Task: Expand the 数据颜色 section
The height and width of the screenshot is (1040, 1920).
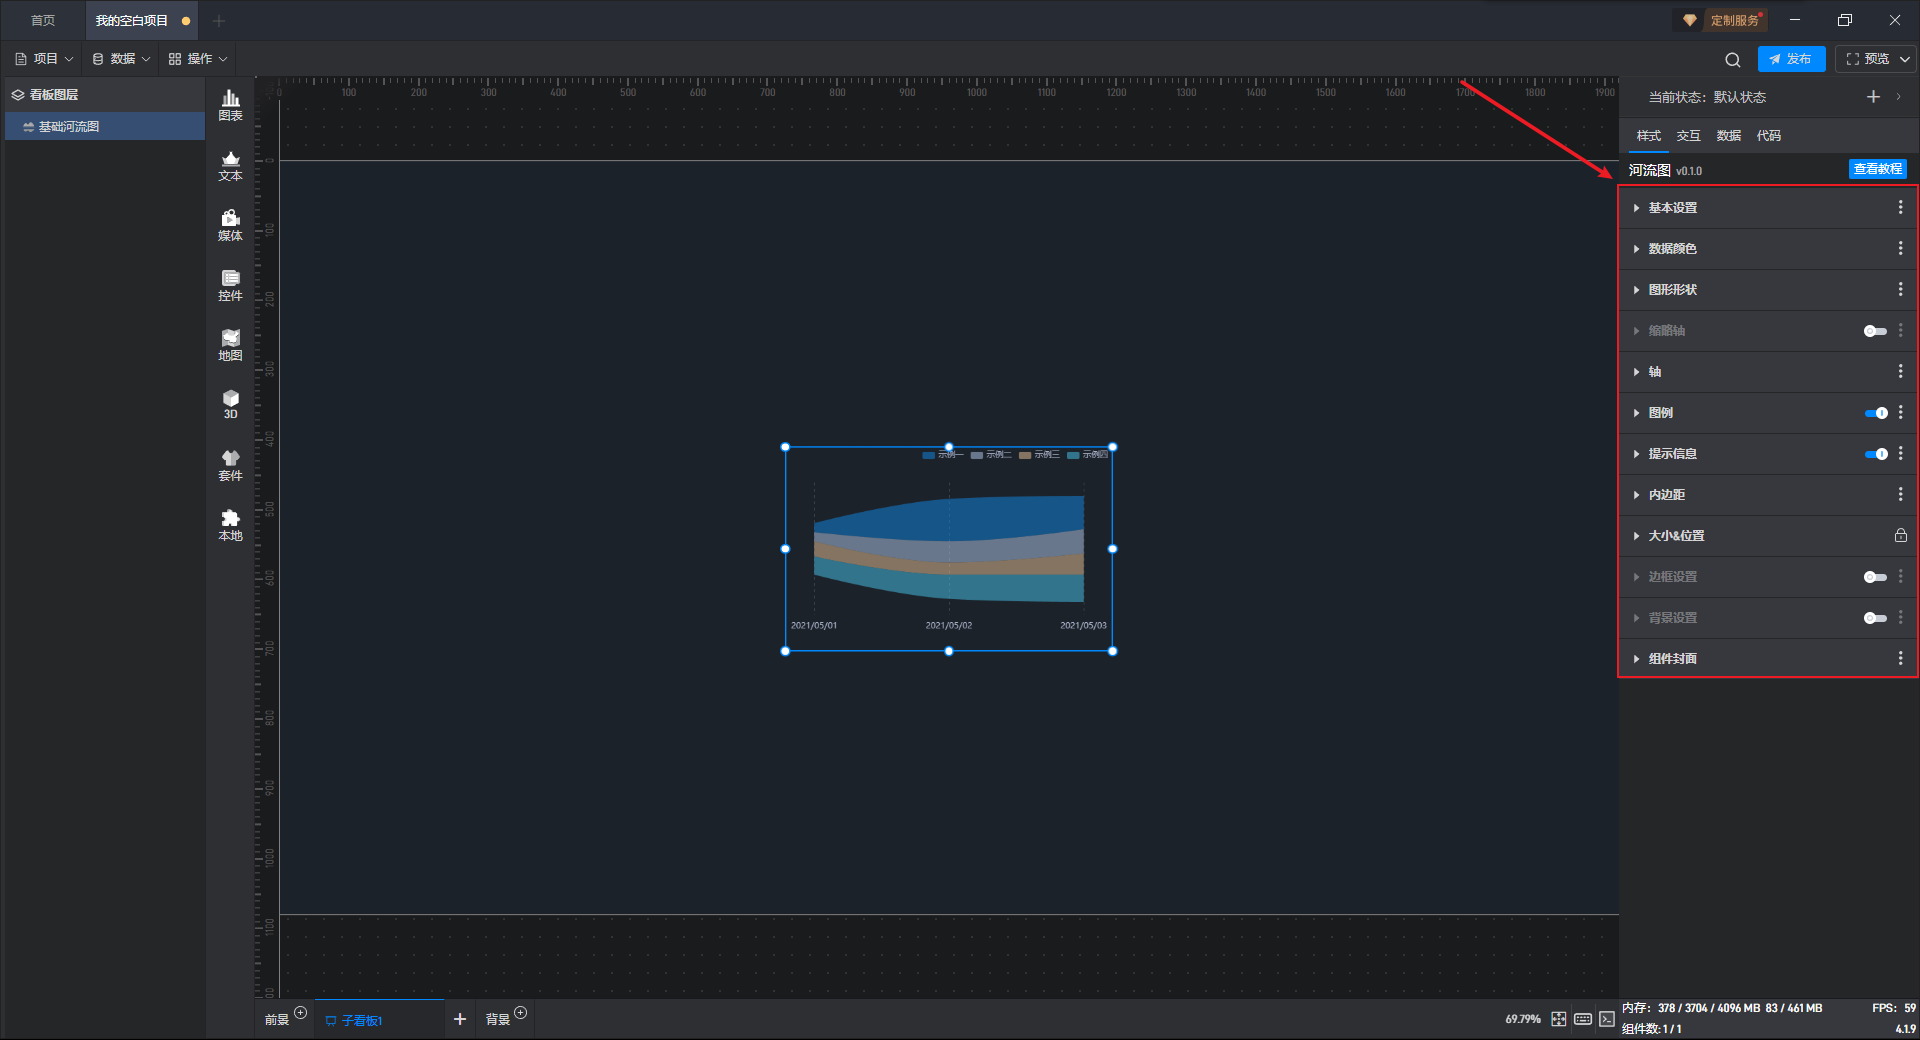Action: pos(1672,249)
